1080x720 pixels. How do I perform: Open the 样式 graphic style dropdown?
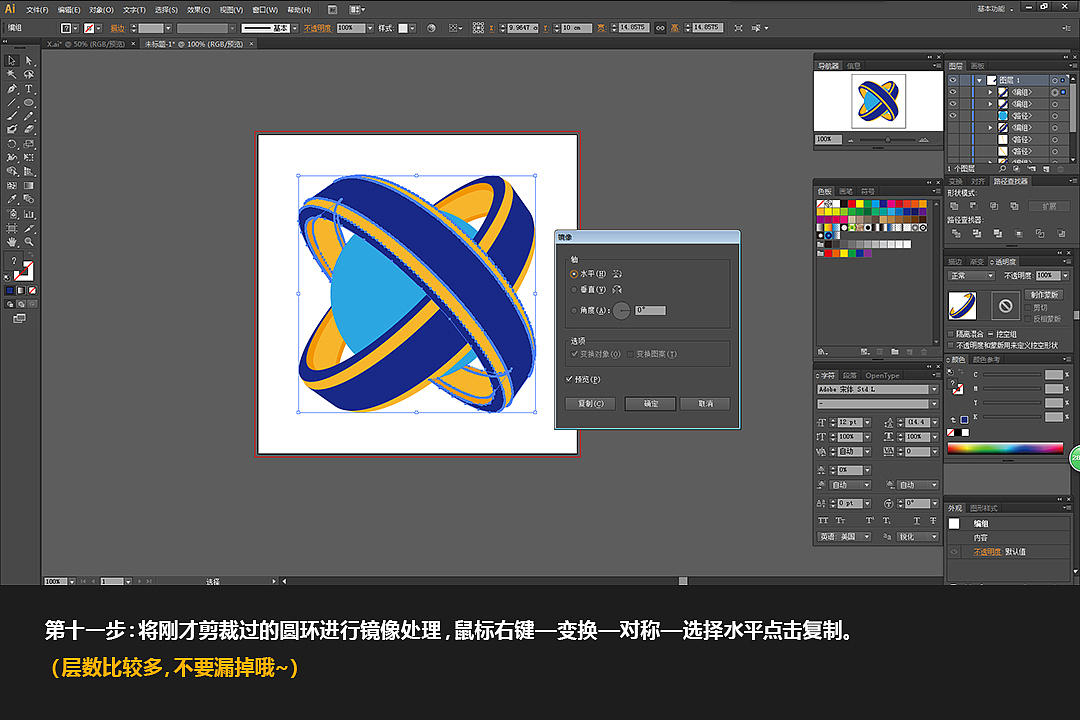click(412, 28)
